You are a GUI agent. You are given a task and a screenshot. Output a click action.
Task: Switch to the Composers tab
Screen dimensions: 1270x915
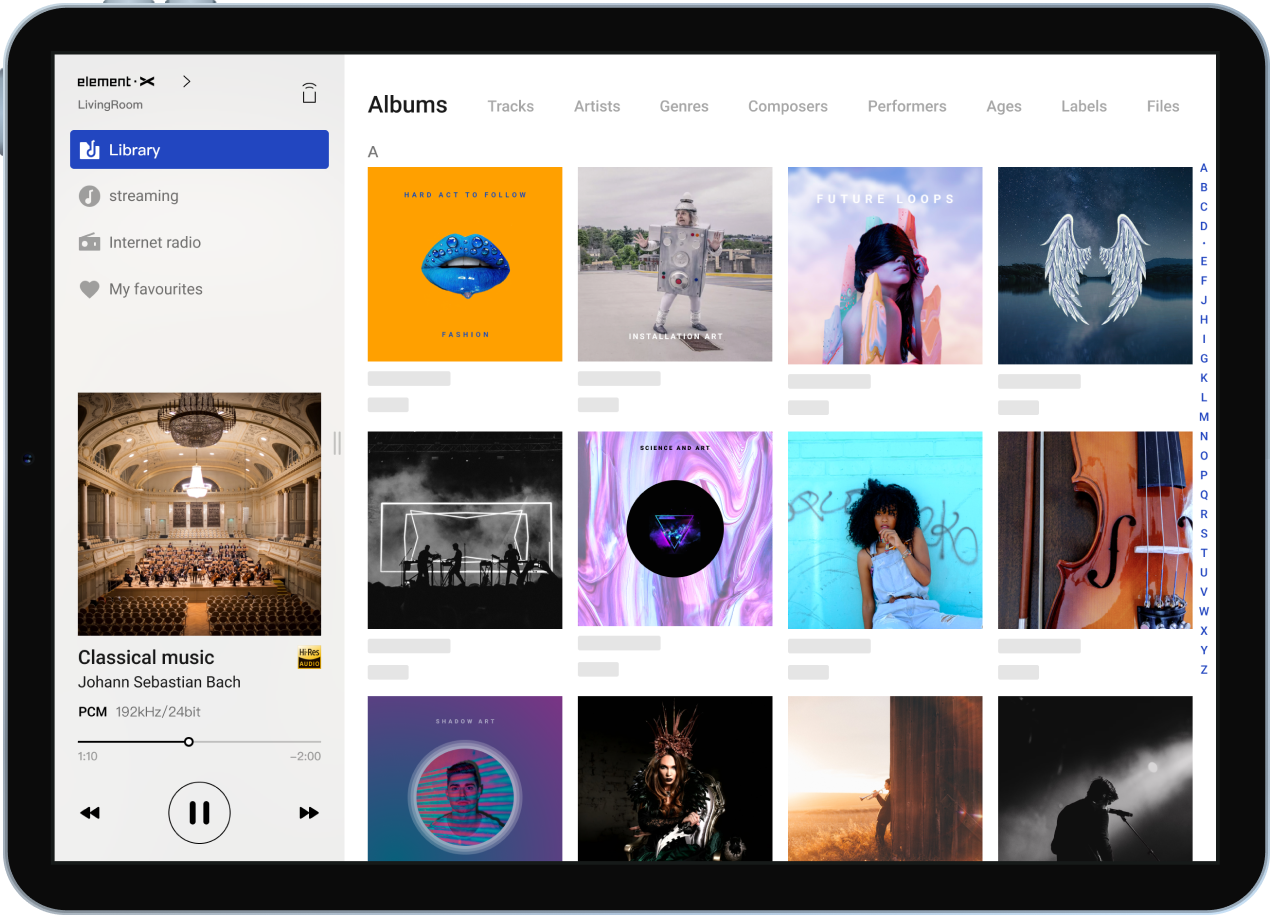point(788,106)
